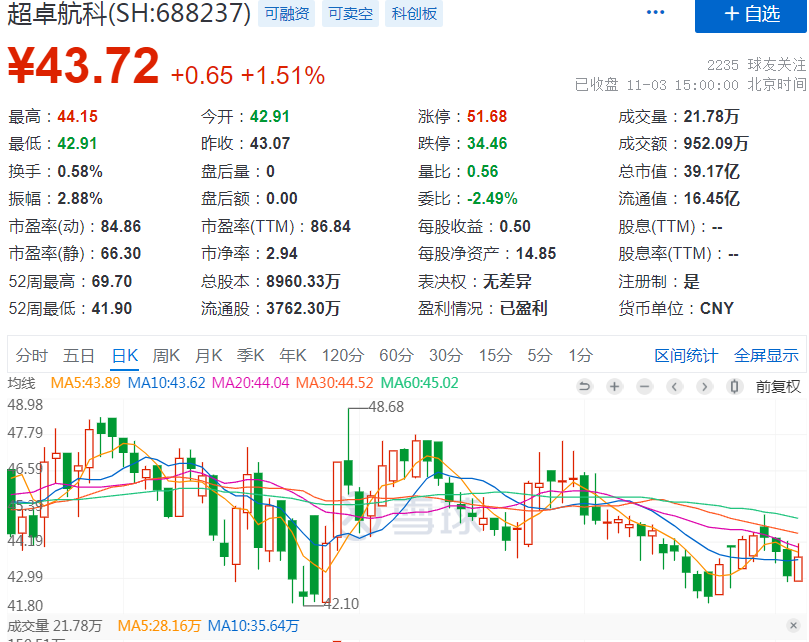The image size is (809, 642).
Task: Select the 5分 interval tab
Action: coord(540,356)
